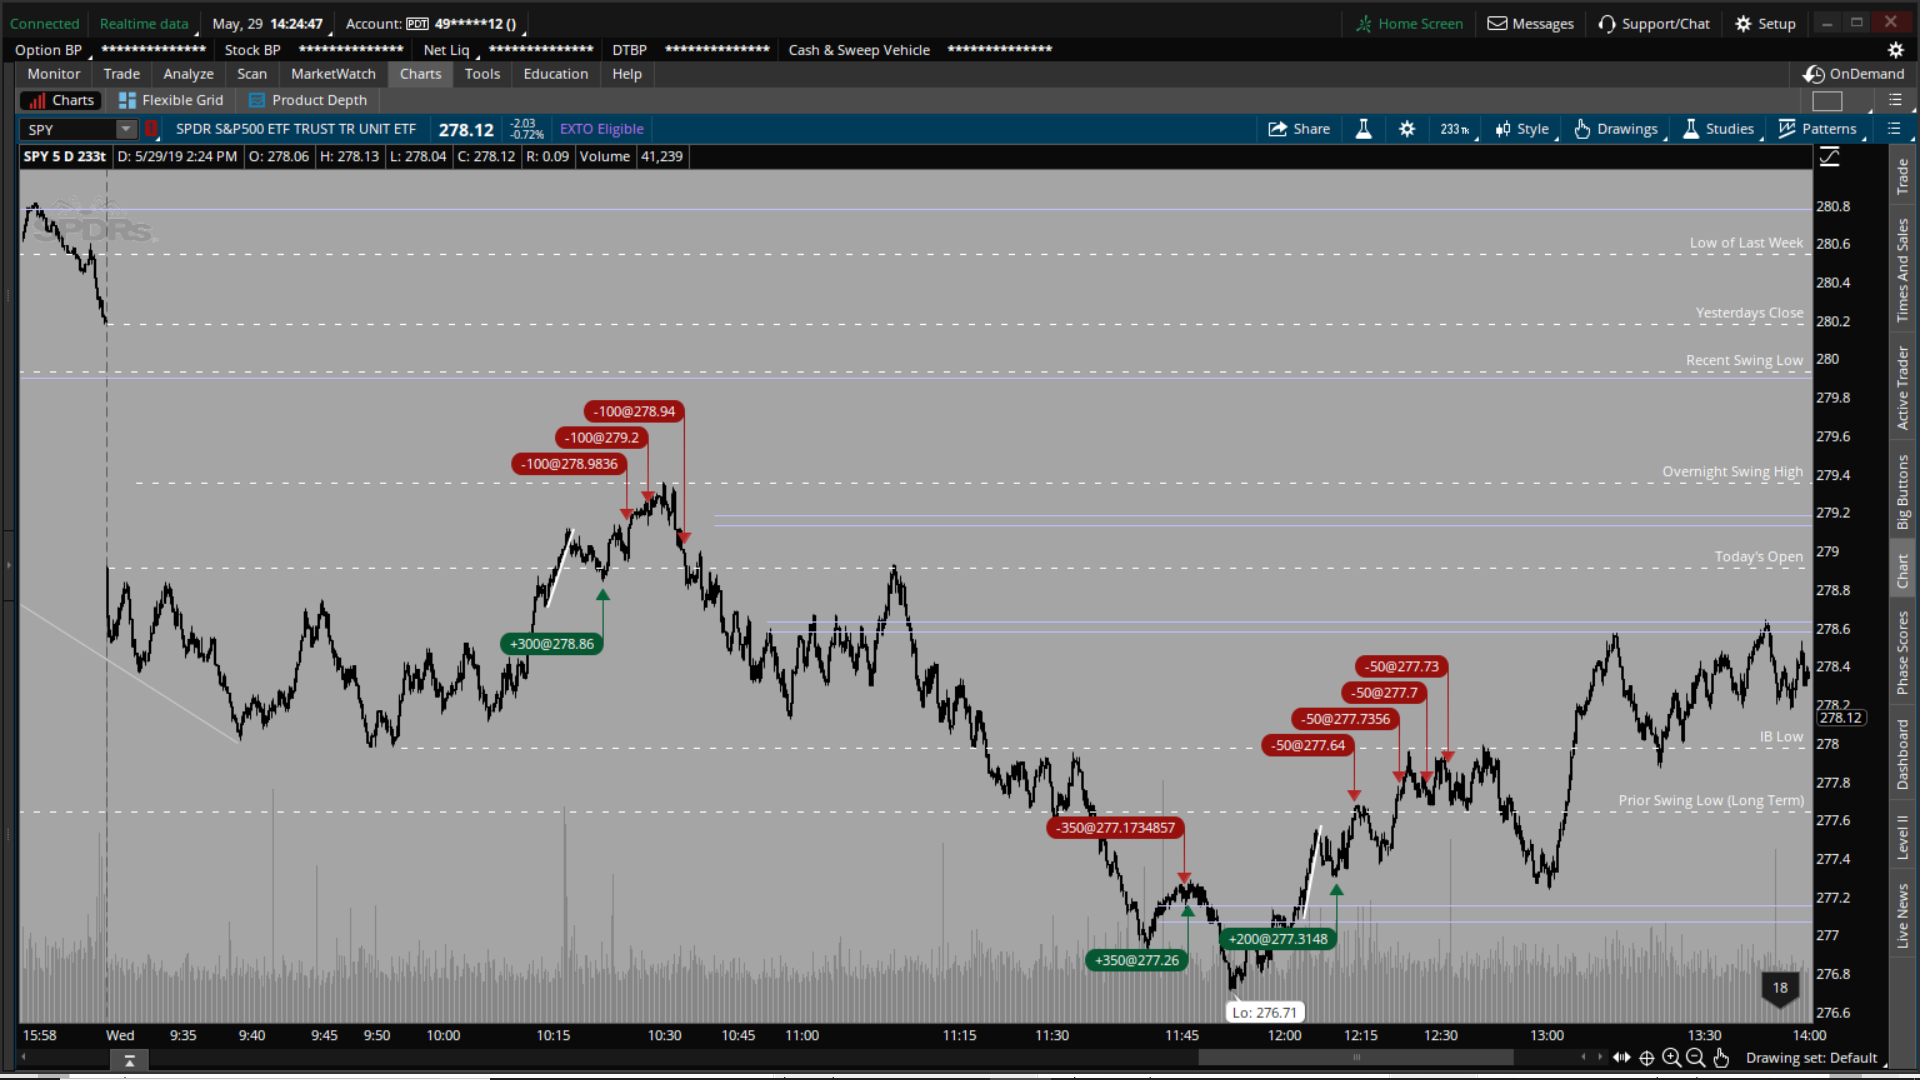Switch to the Analyze tab

(x=189, y=74)
